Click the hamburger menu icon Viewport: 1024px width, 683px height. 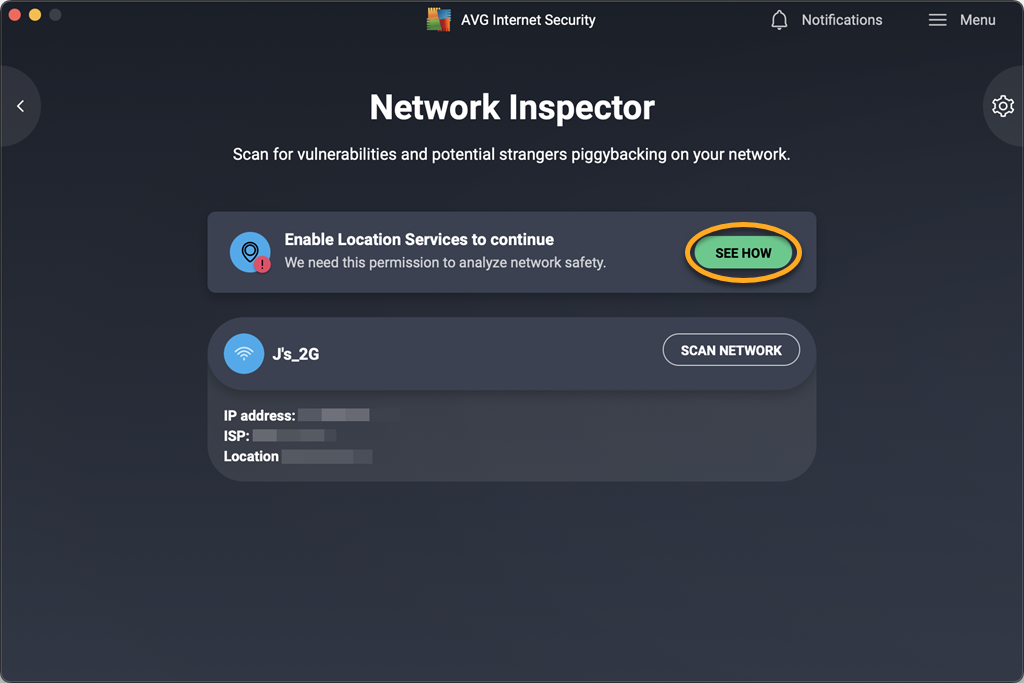[x=937, y=20]
